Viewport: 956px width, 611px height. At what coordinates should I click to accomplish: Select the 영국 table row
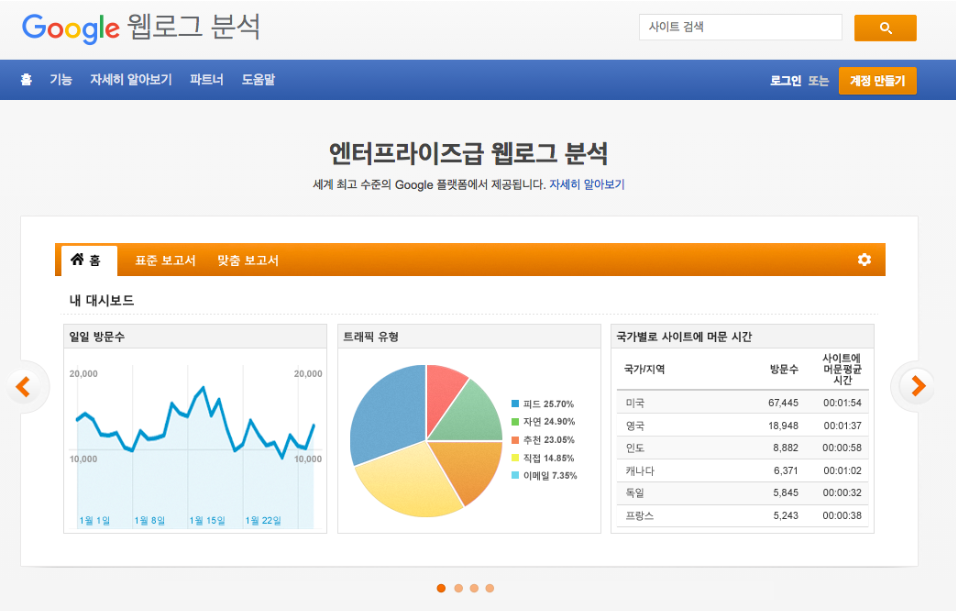coord(743,426)
